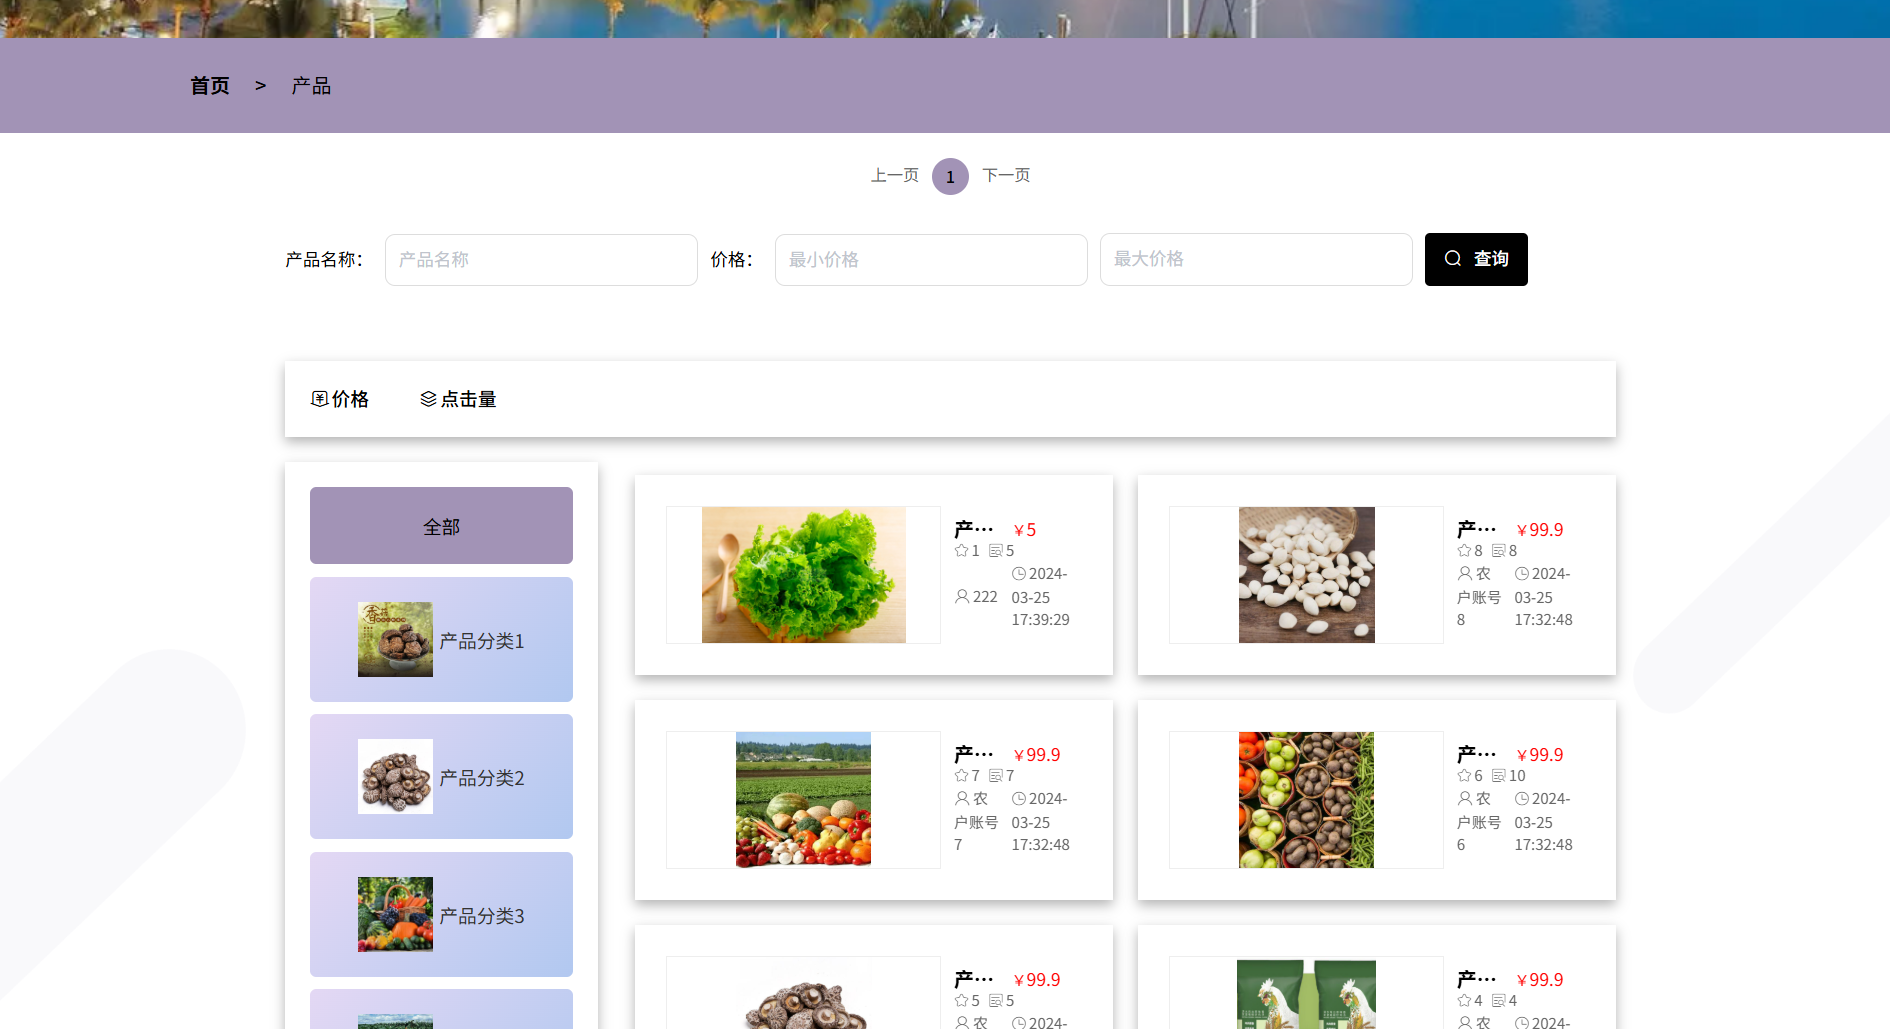Focus the 产品名称 input field
The width and height of the screenshot is (1890, 1029).
541,260
